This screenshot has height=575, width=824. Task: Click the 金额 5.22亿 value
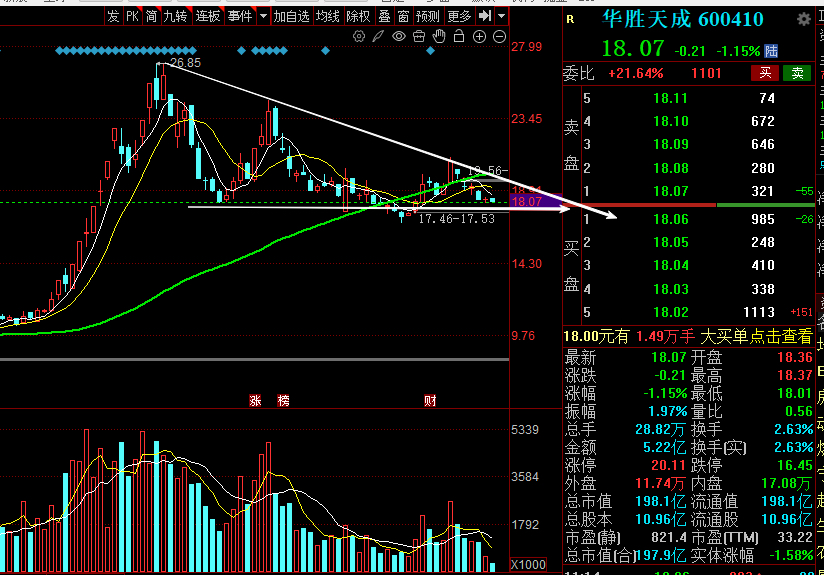click(664, 447)
